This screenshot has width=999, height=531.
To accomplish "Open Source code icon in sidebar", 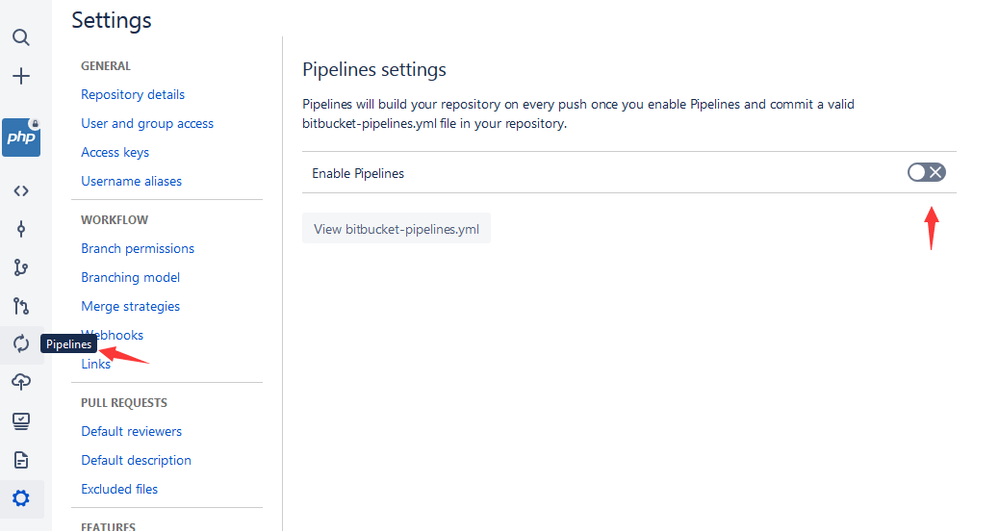I will click(x=21, y=191).
